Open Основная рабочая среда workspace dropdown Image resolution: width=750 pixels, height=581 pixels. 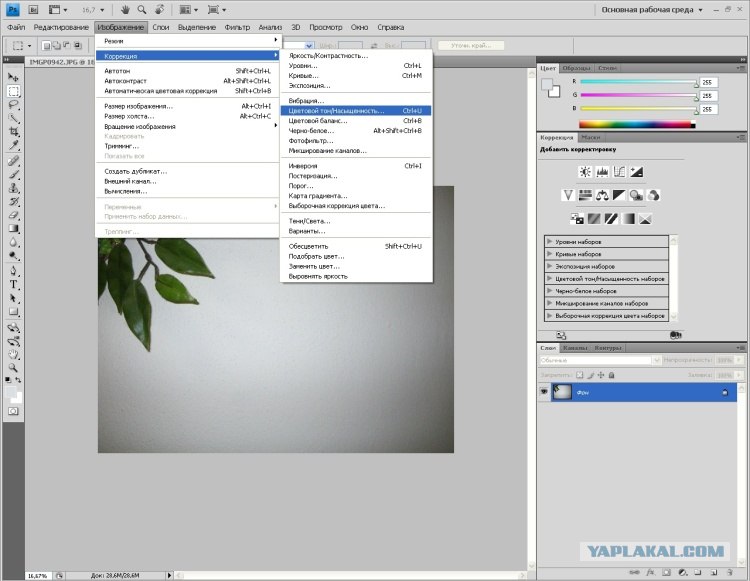(652, 10)
